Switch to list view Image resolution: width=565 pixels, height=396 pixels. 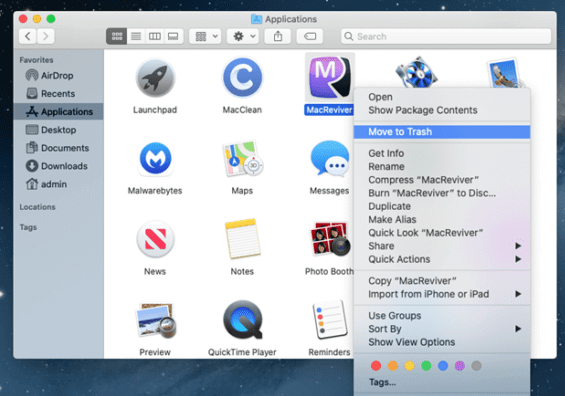pyautogui.click(x=136, y=36)
